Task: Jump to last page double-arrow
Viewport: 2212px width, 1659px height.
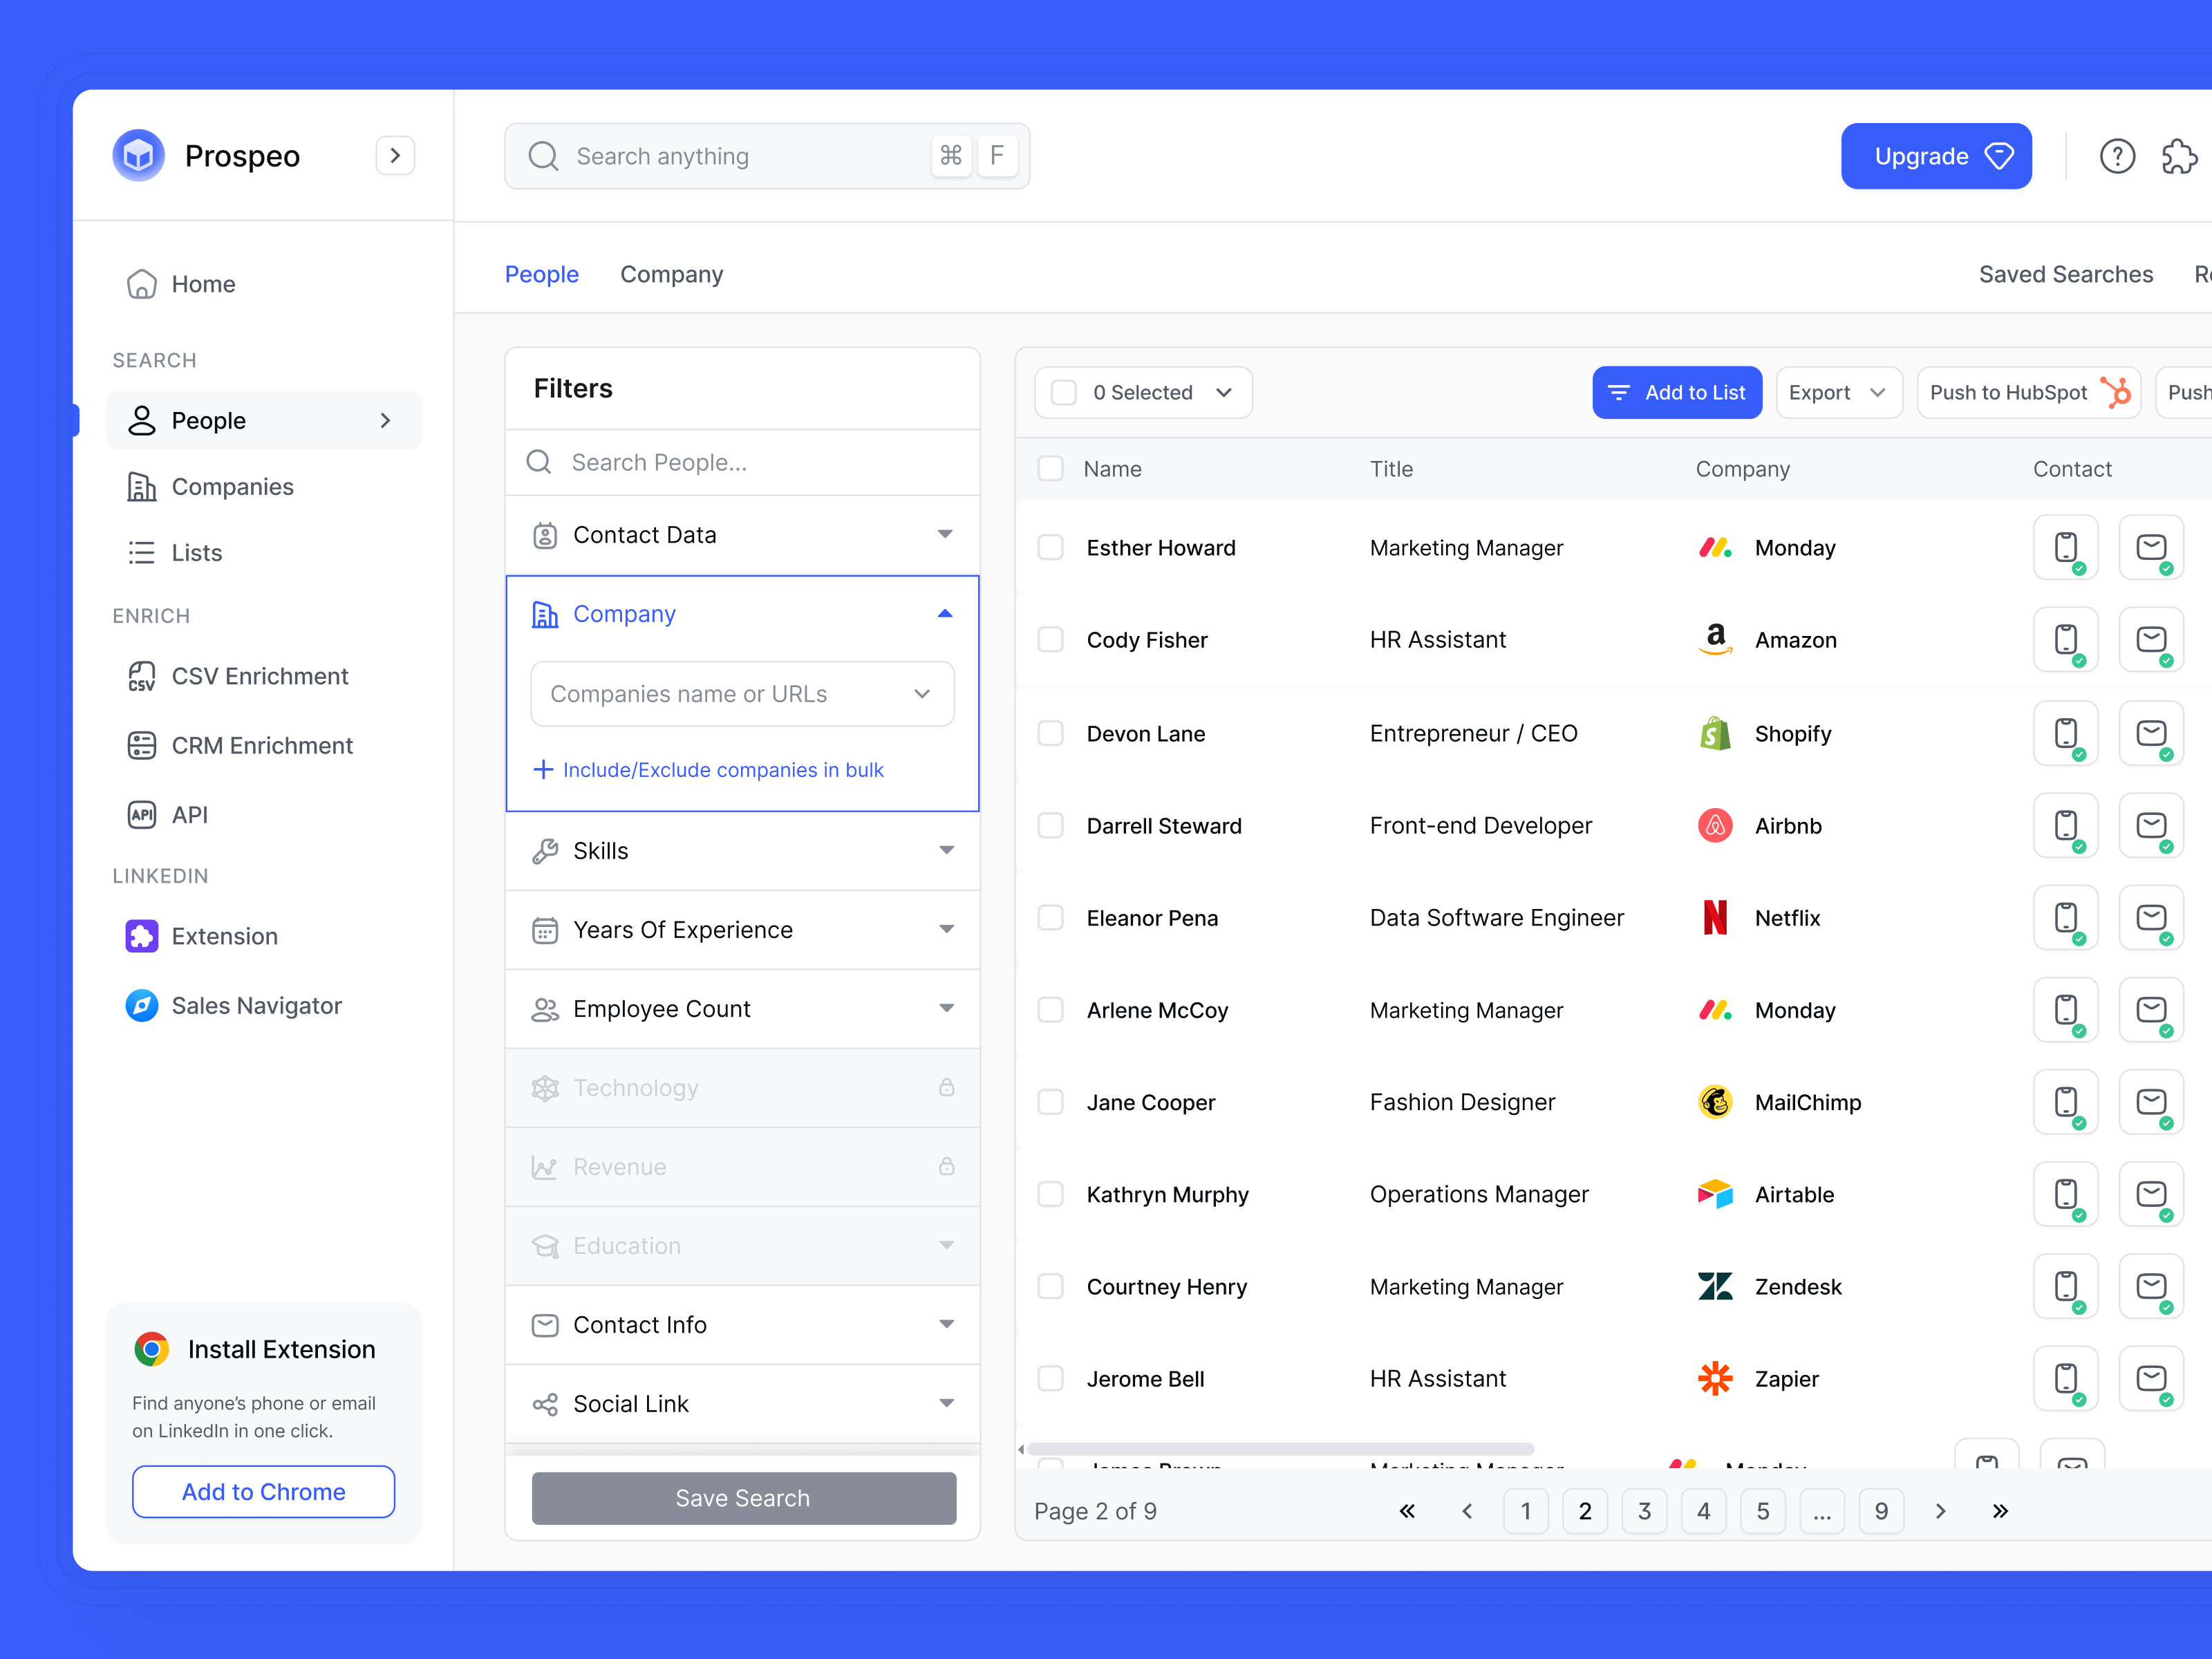Action: click(x=2000, y=1511)
